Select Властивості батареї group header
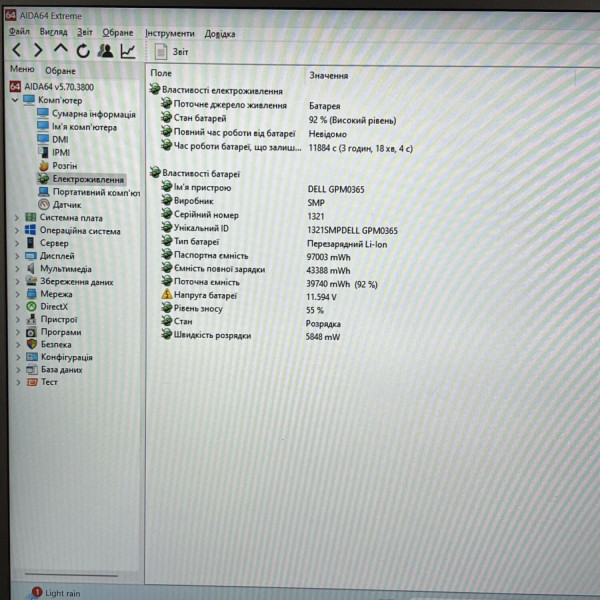 (x=195, y=173)
